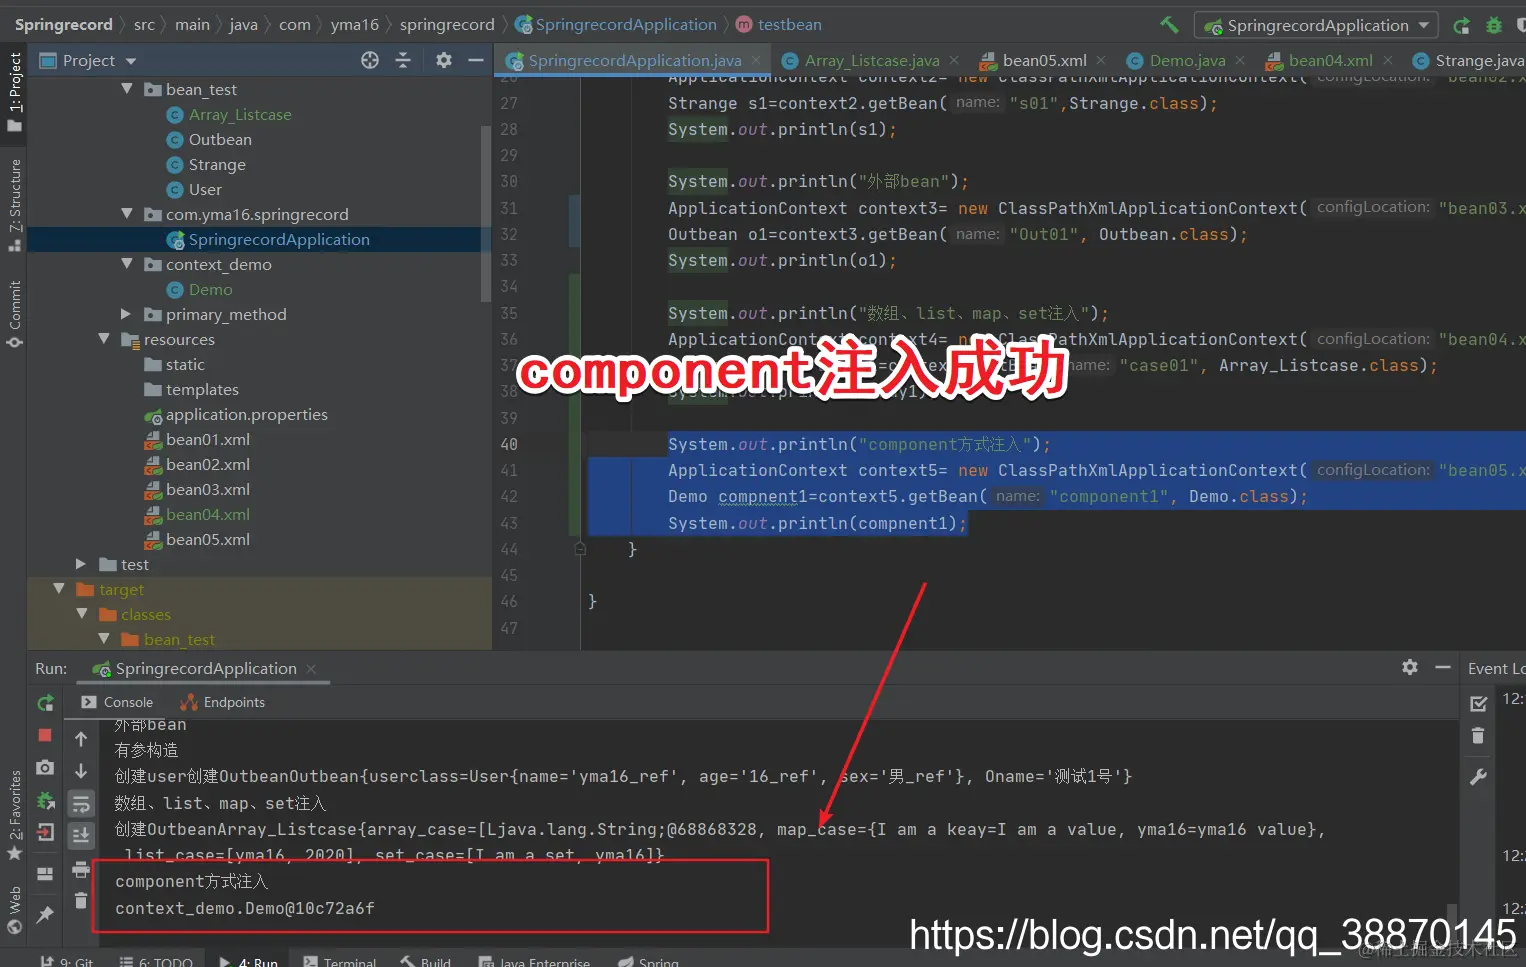Viewport: 1526px width, 967px height.
Task: Collapse the bean_test package
Action: (127, 89)
